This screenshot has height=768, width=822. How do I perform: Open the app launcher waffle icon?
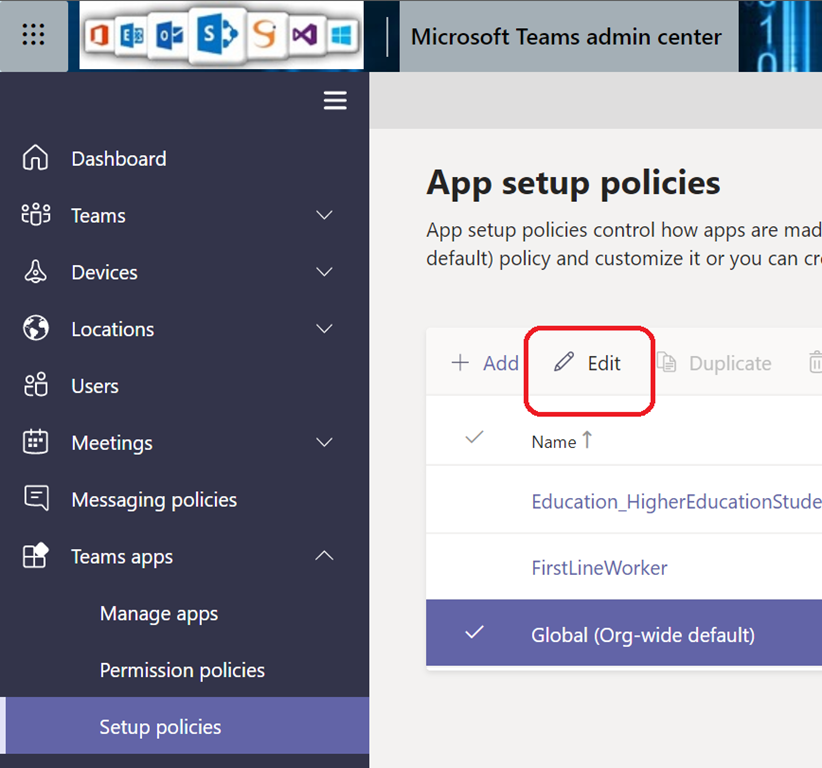coord(33,36)
